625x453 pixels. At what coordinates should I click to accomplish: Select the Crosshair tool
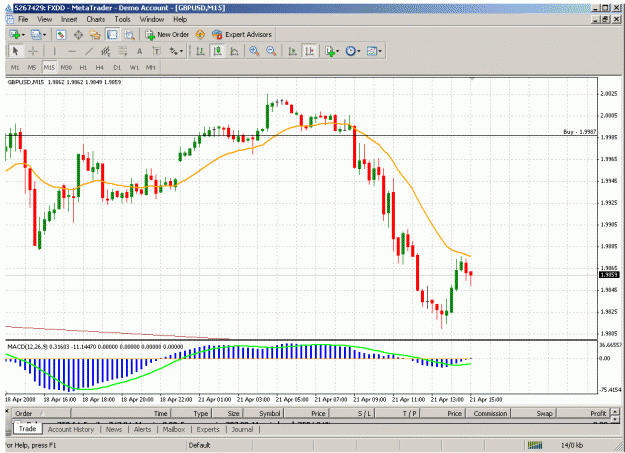33,51
